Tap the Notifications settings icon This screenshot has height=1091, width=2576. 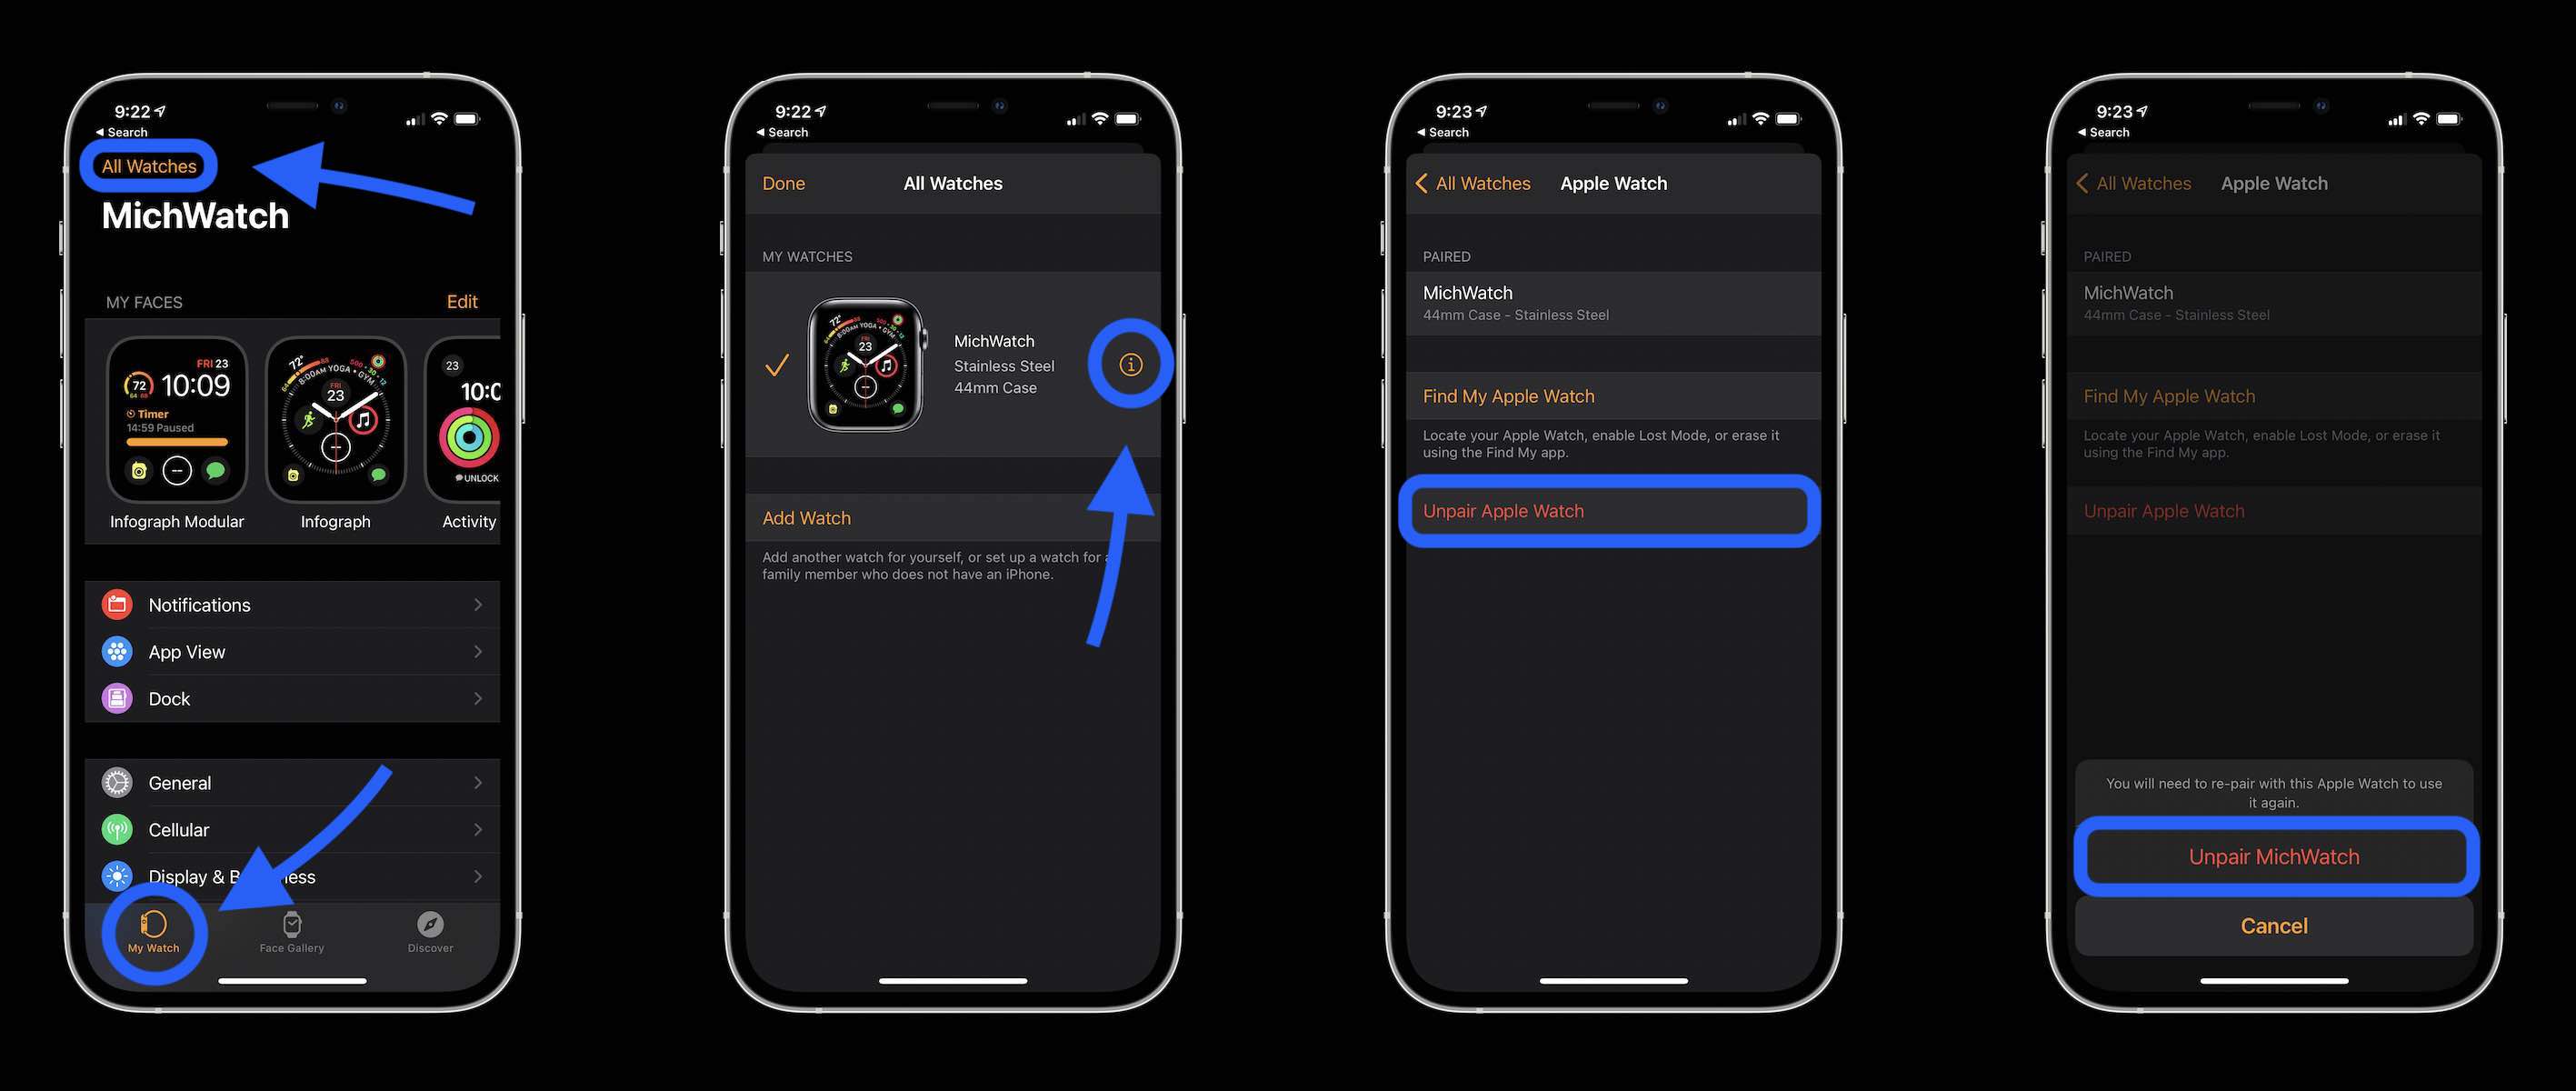pyautogui.click(x=116, y=603)
